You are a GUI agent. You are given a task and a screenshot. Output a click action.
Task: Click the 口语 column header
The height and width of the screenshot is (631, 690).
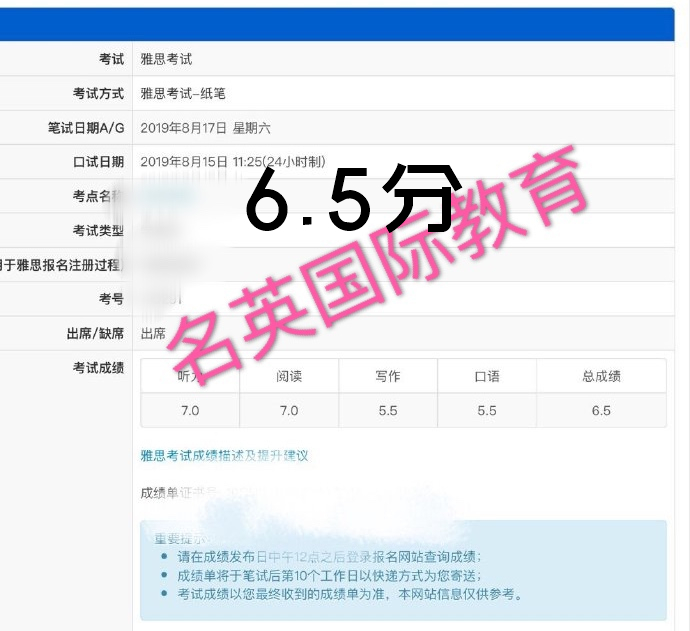[487, 376]
